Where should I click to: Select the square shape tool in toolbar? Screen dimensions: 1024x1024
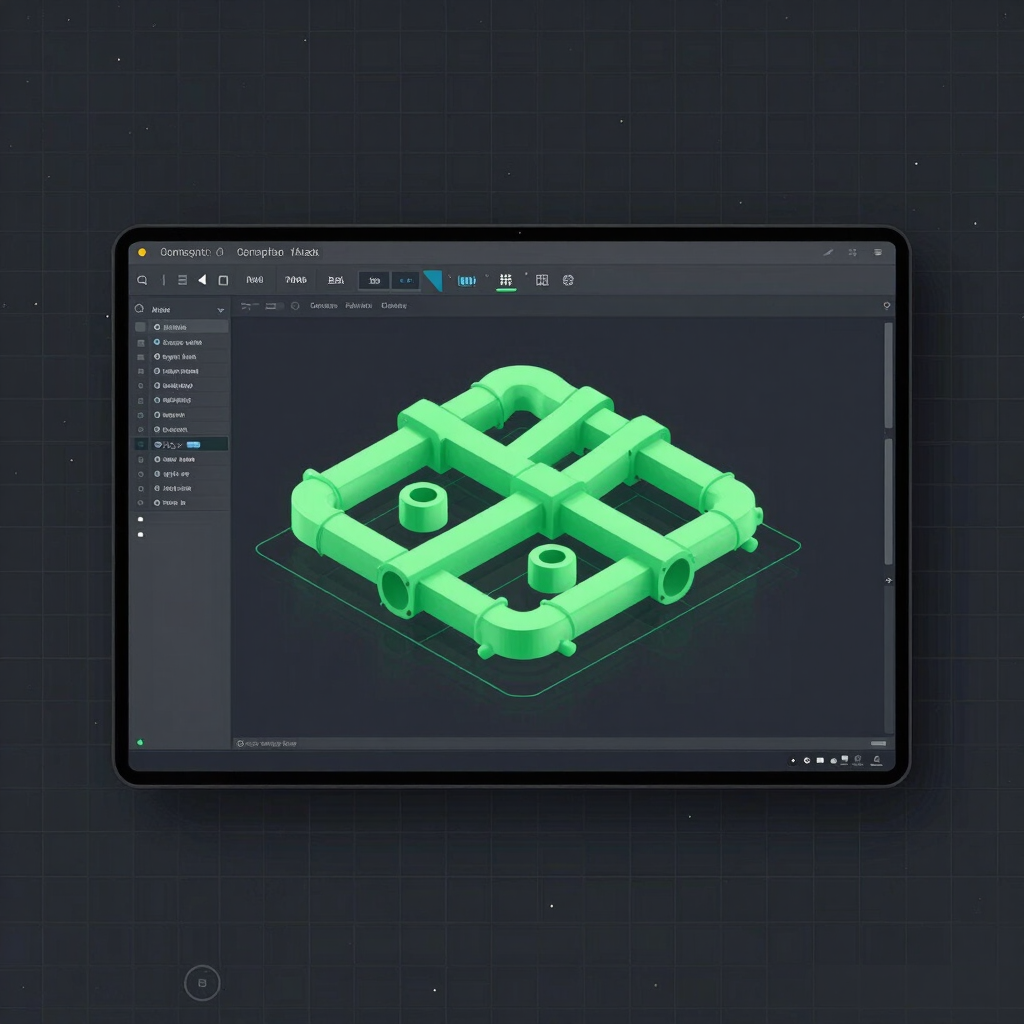click(223, 280)
